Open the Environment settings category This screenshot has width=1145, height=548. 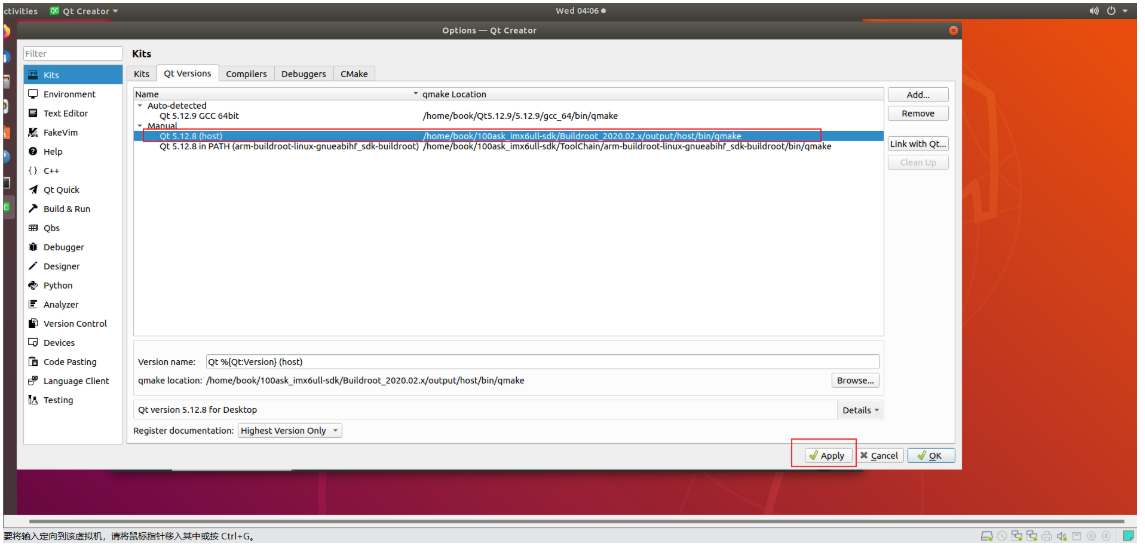coord(73,94)
